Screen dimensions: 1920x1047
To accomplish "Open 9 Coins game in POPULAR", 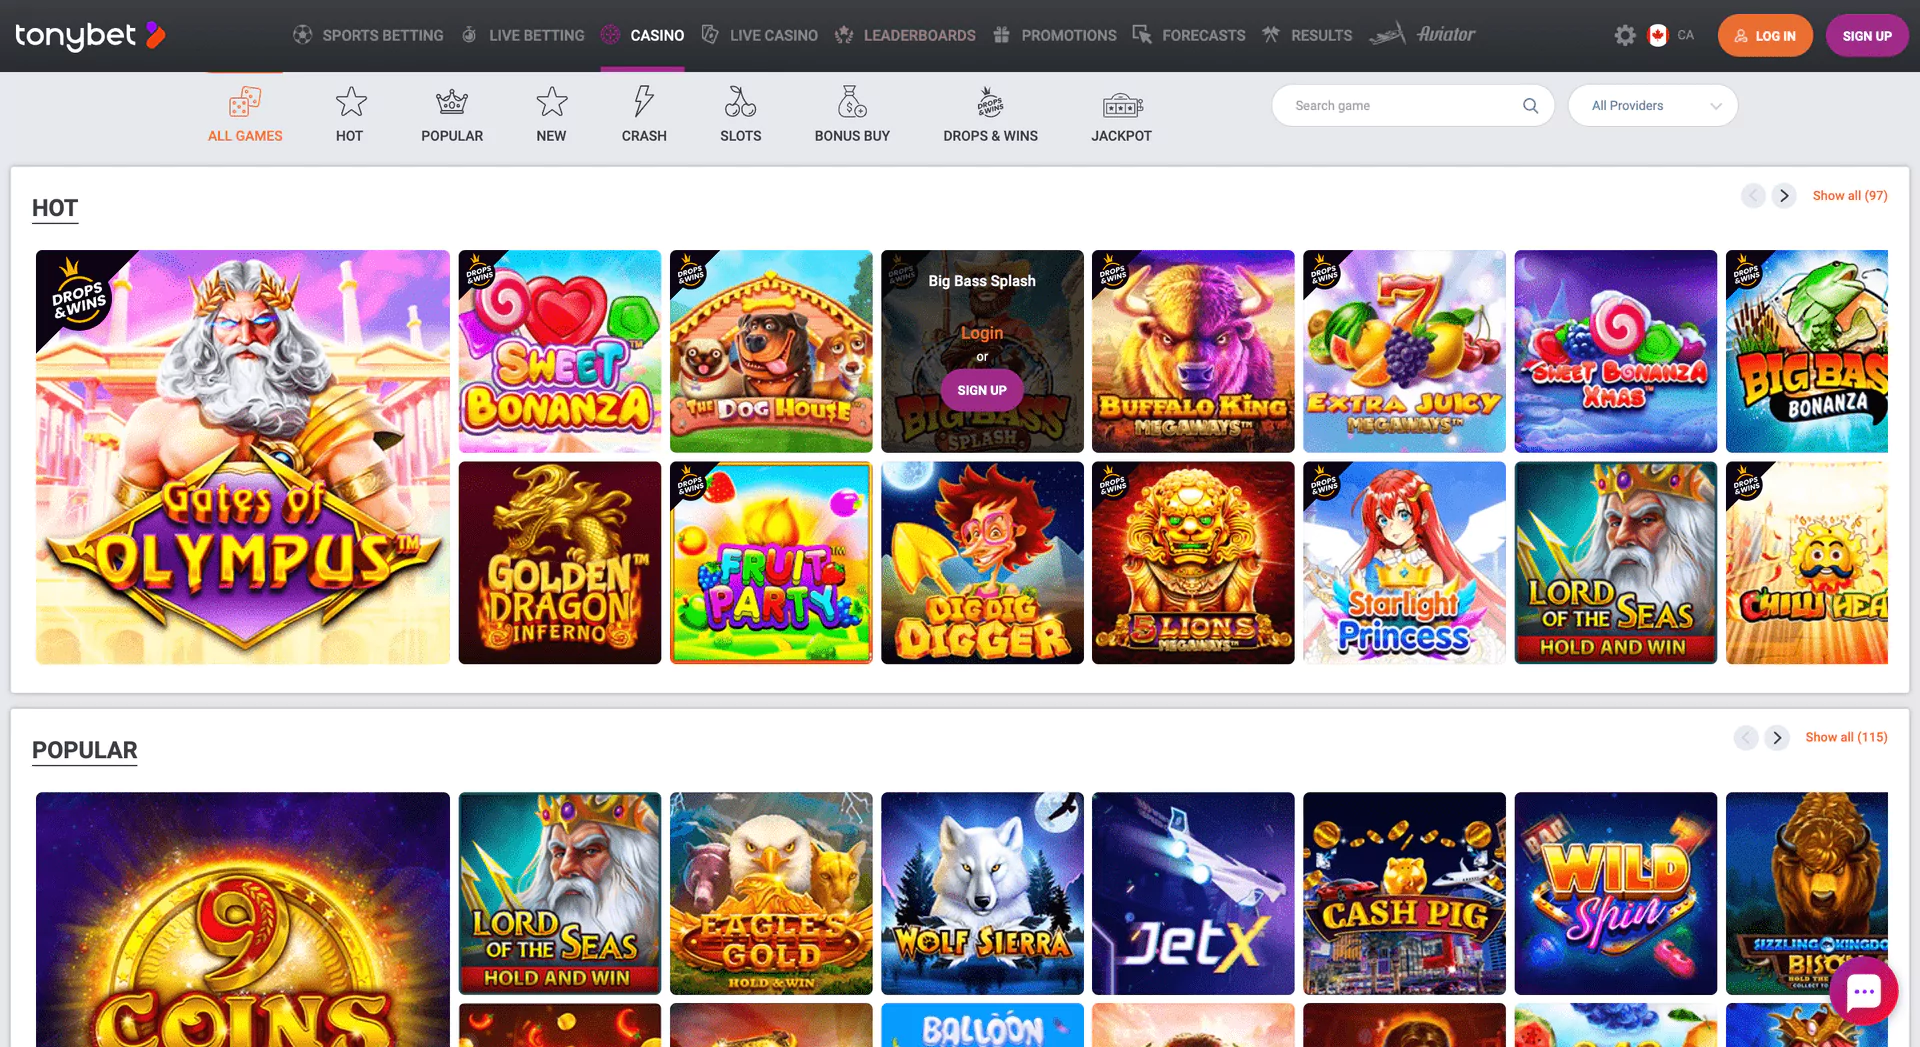I will 243,920.
